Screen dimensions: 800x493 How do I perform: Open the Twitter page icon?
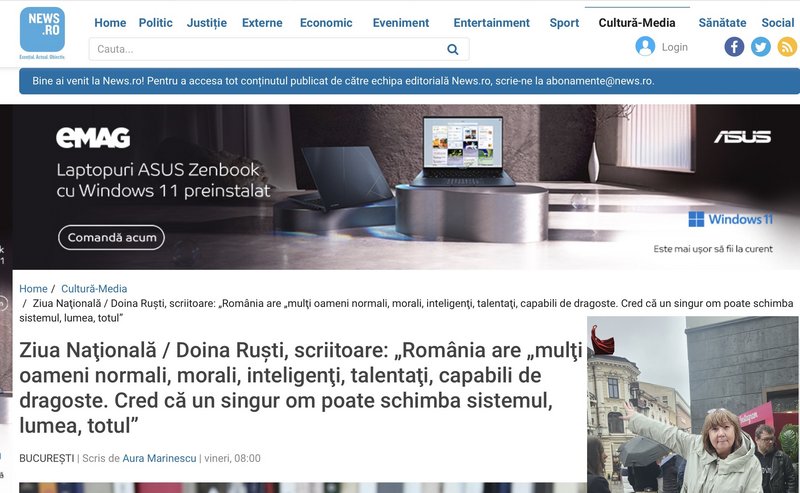point(760,47)
